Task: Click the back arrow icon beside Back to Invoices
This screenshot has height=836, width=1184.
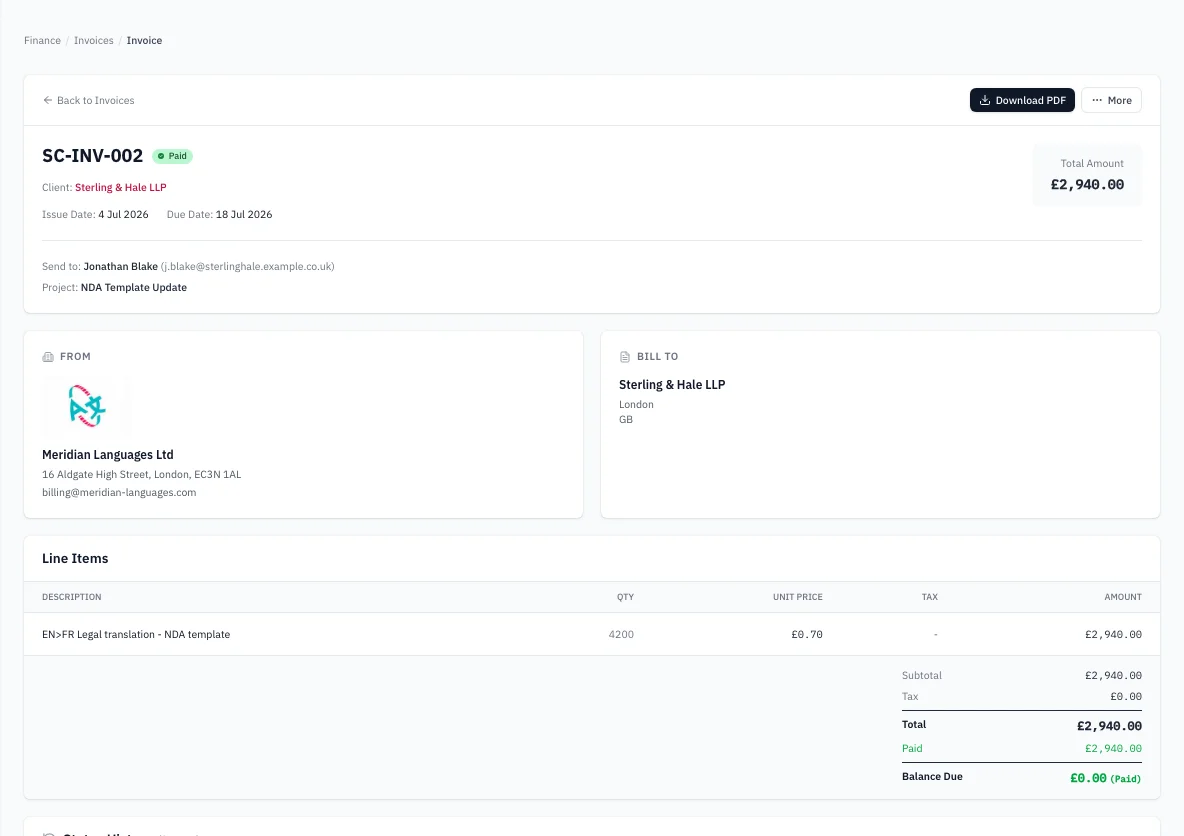Action: coord(48,100)
